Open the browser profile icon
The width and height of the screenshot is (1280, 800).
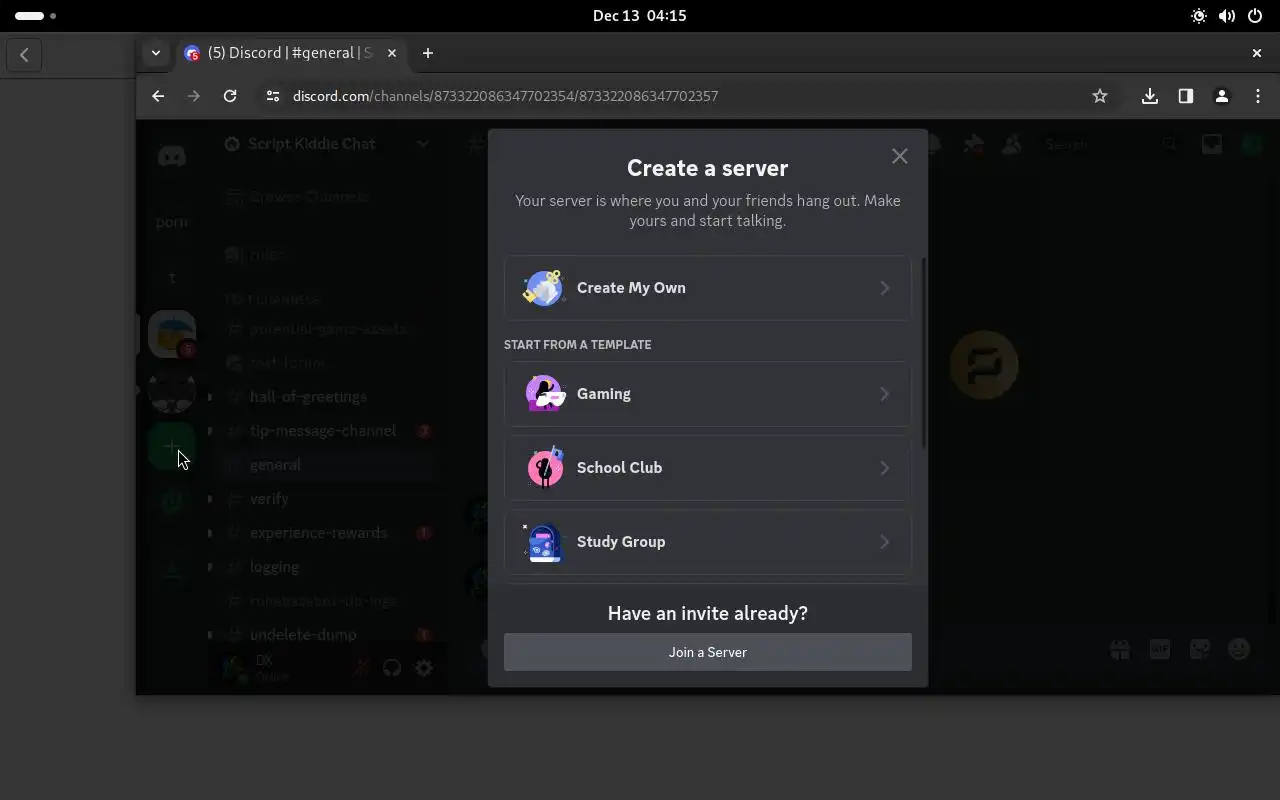pyautogui.click(x=1222, y=96)
